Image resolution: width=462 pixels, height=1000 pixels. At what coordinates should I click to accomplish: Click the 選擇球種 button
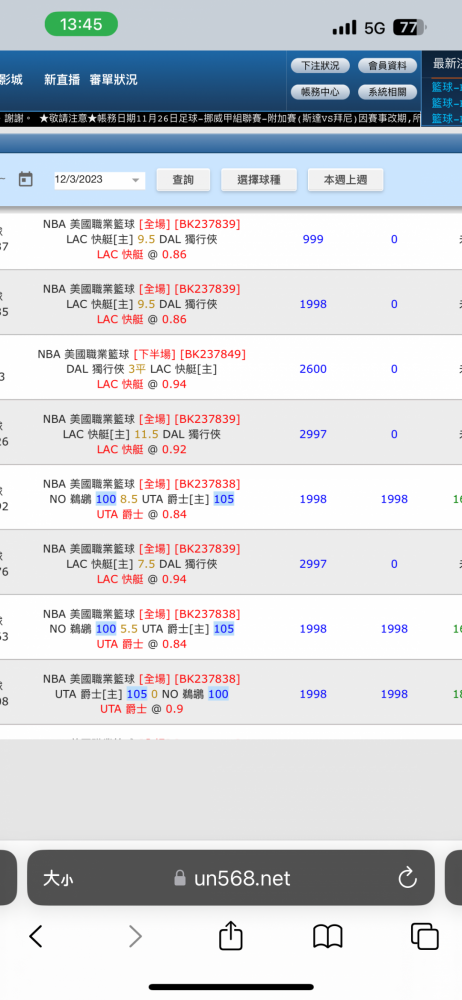tap(259, 180)
